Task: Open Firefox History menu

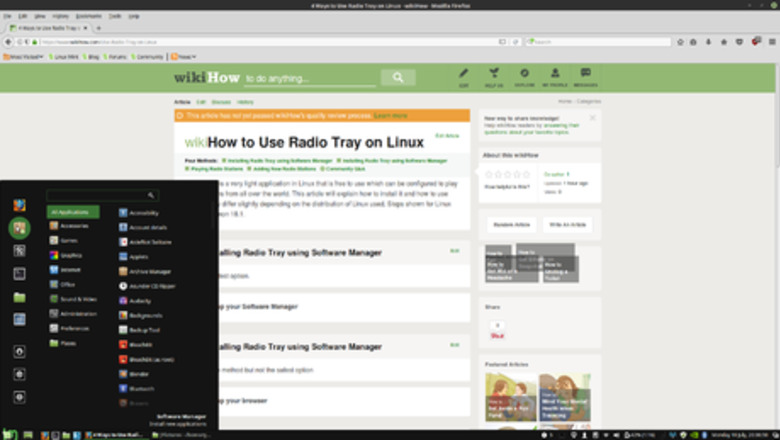Action: pyautogui.click(x=61, y=16)
